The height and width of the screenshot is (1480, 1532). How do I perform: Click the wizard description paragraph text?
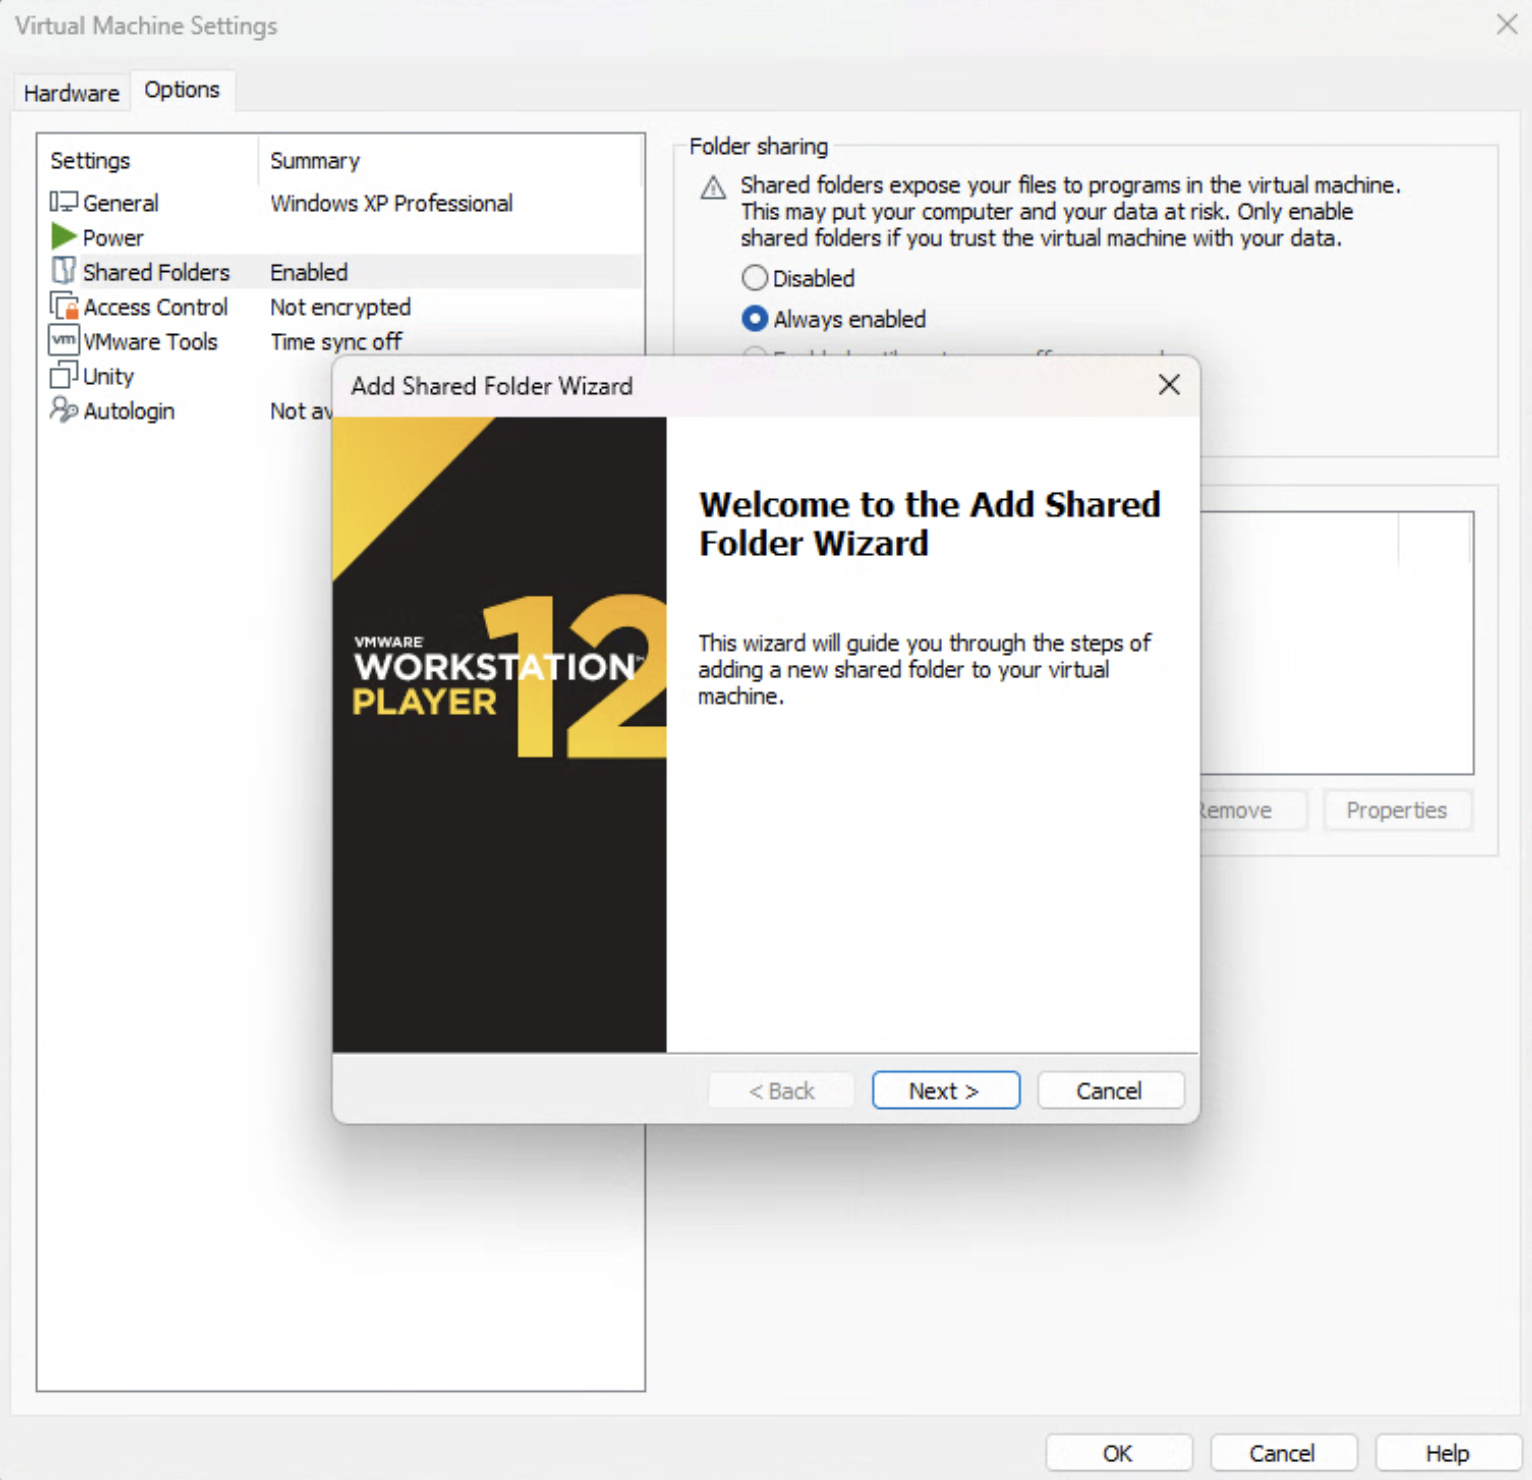[x=924, y=669]
